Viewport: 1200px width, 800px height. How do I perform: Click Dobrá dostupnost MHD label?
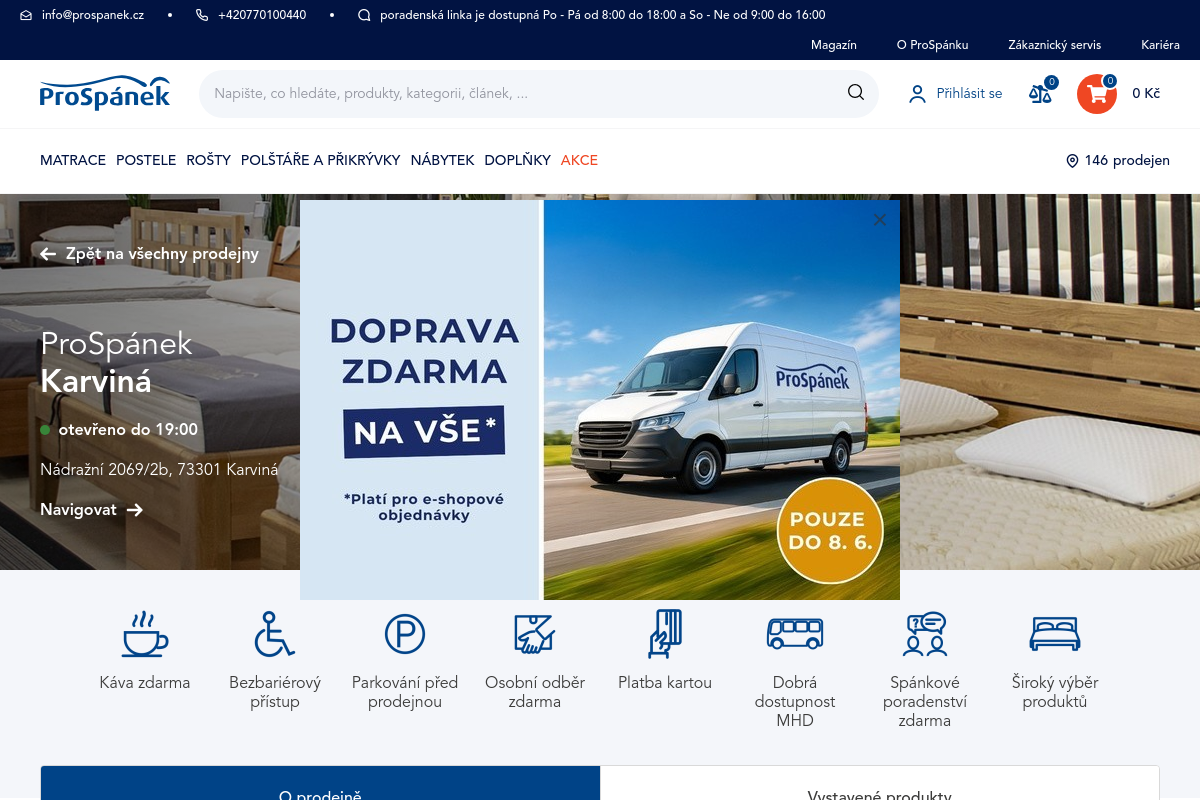pos(795,701)
